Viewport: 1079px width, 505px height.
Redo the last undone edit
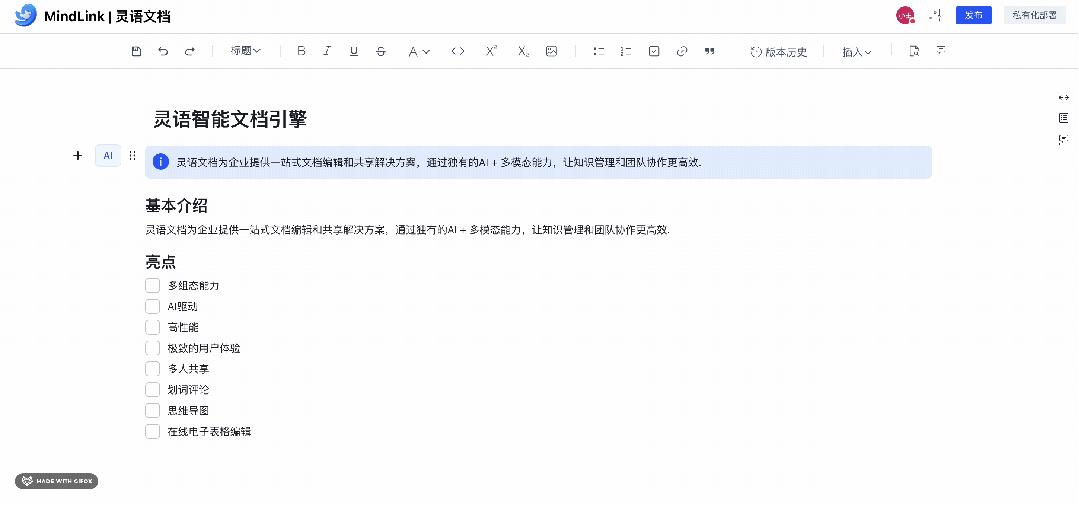click(190, 52)
